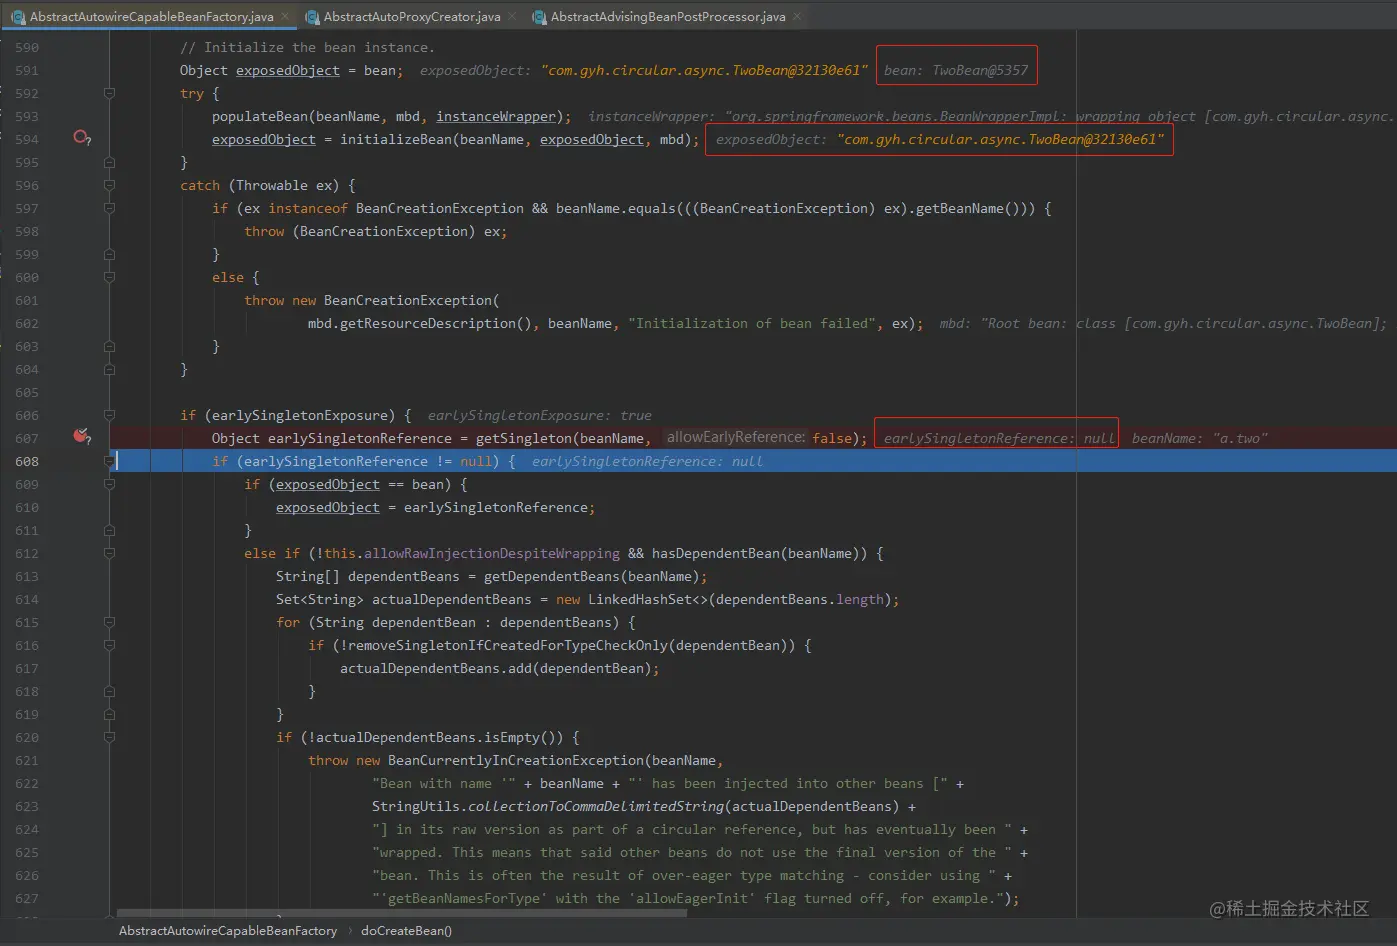The image size is (1397, 946).
Task: Click the fold end marker at line 604
Action: (x=110, y=369)
